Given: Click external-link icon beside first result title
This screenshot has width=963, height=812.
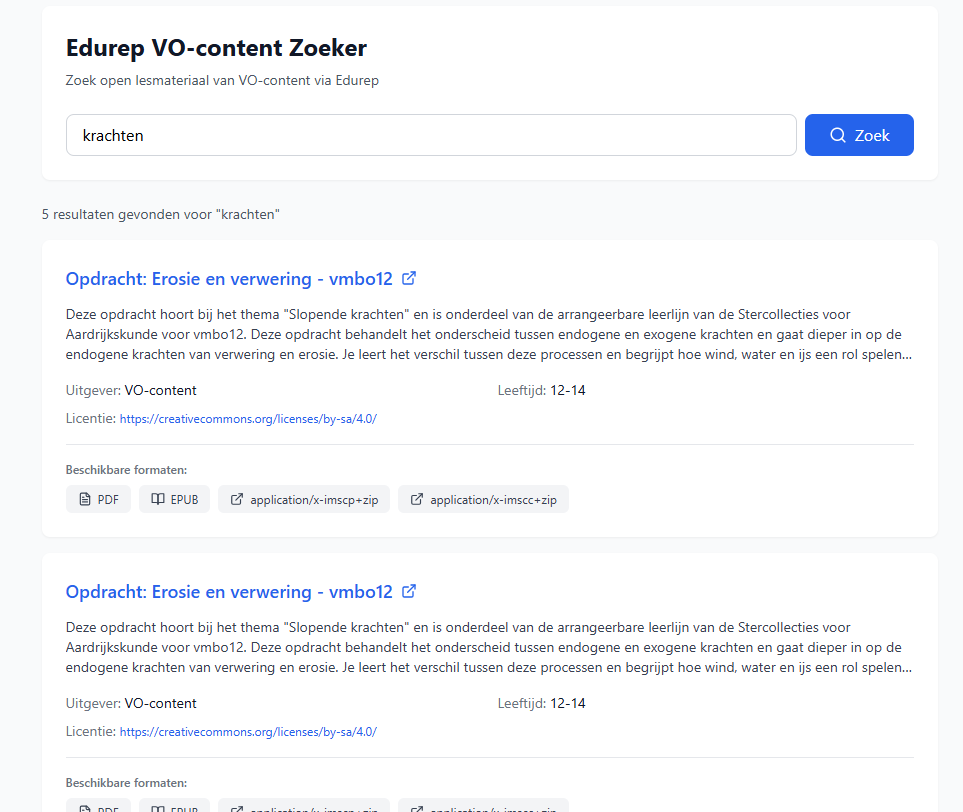Looking at the screenshot, I should click(409, 278).
